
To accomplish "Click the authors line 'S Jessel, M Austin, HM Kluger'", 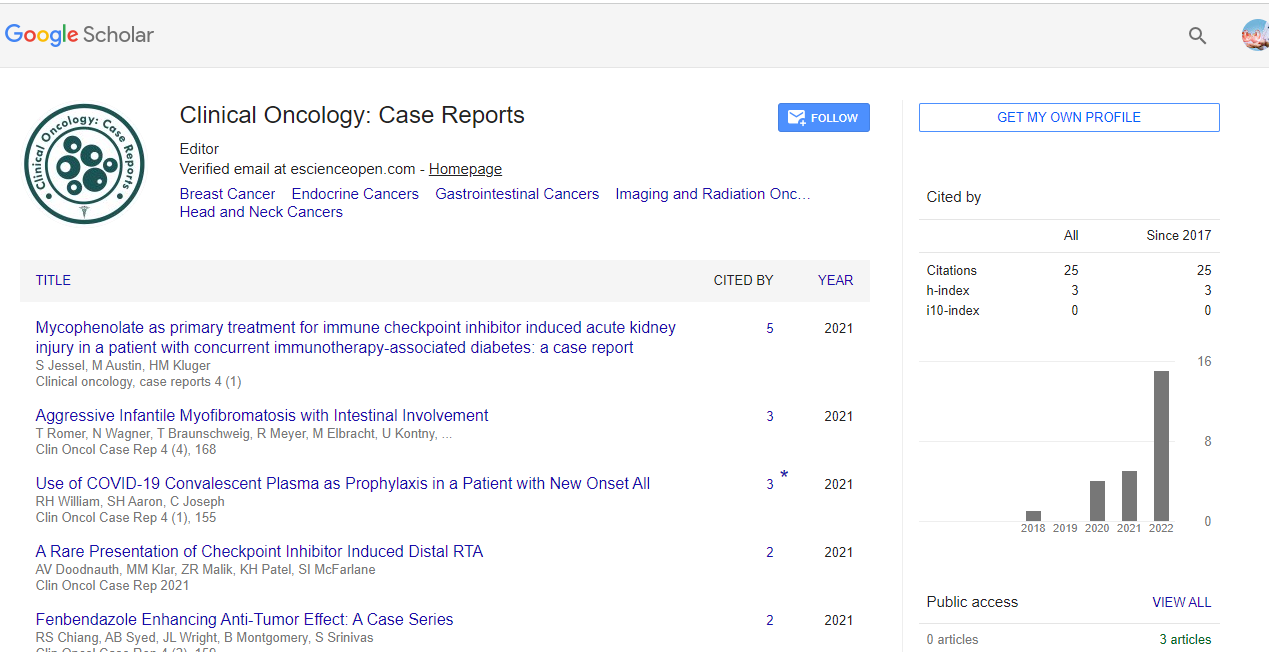I will 123,365.
